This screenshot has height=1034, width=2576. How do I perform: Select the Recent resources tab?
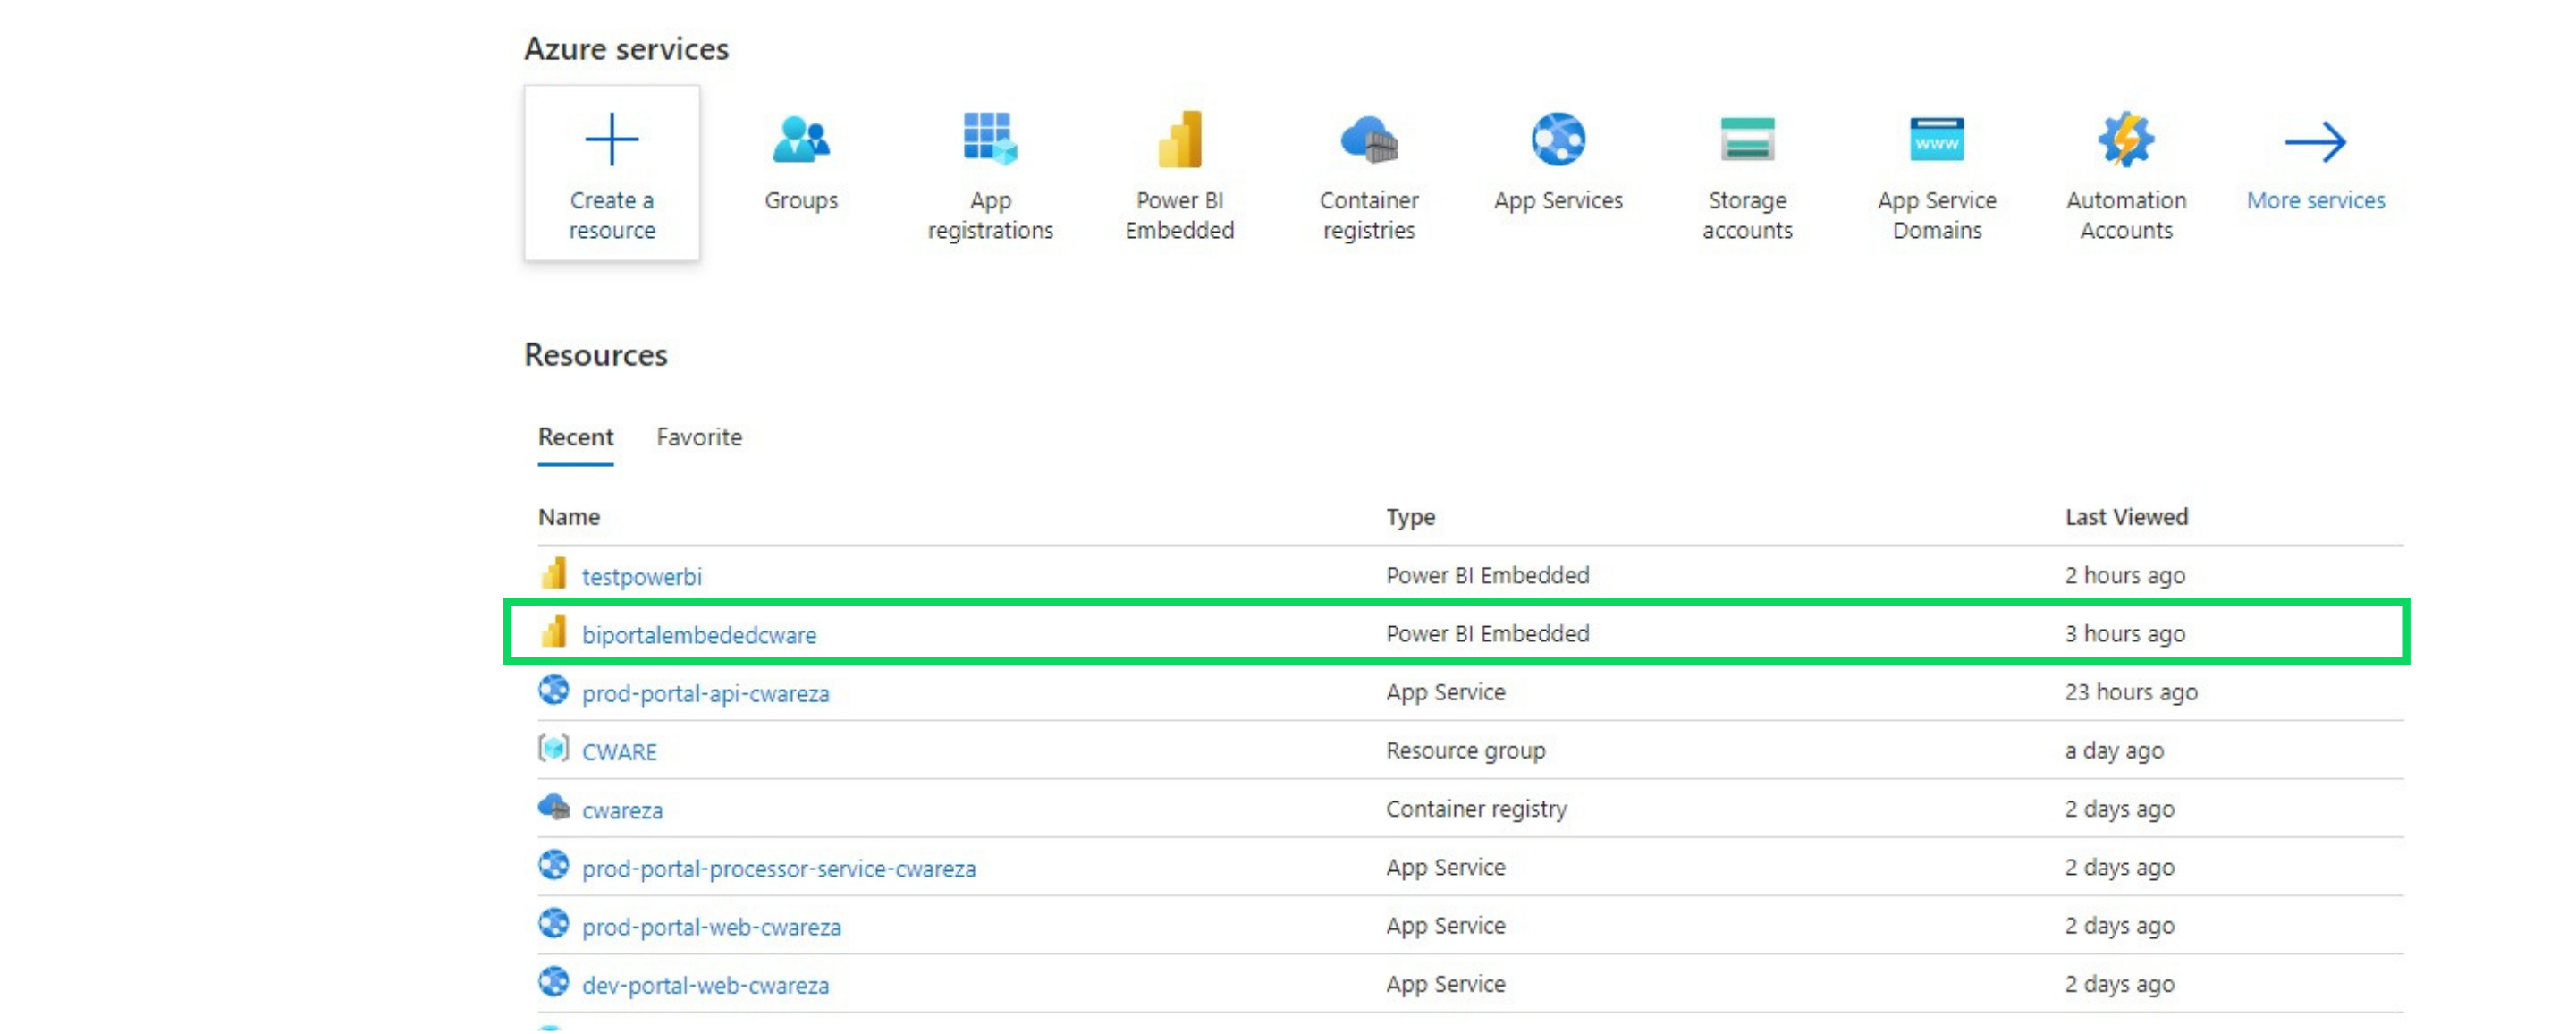(x=575, y=437)
